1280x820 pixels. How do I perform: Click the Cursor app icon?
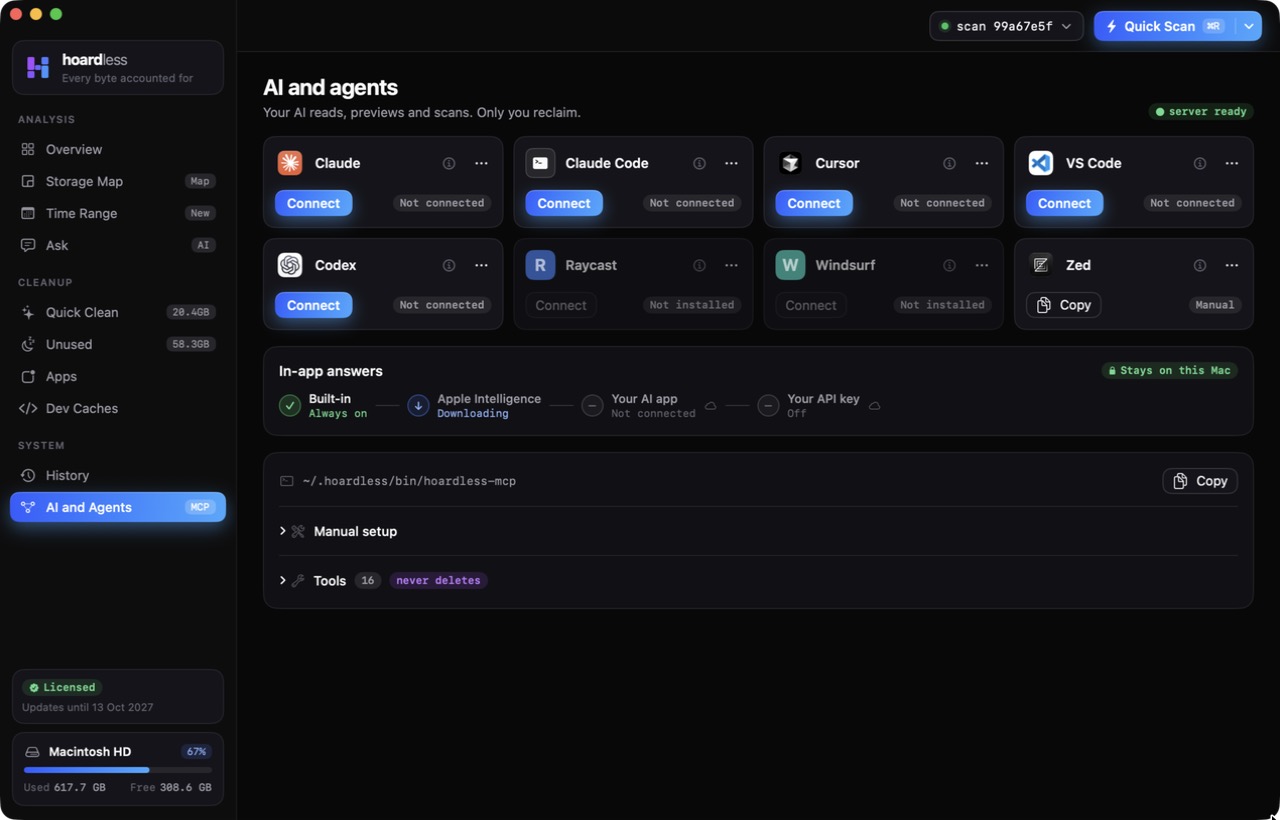791,163
